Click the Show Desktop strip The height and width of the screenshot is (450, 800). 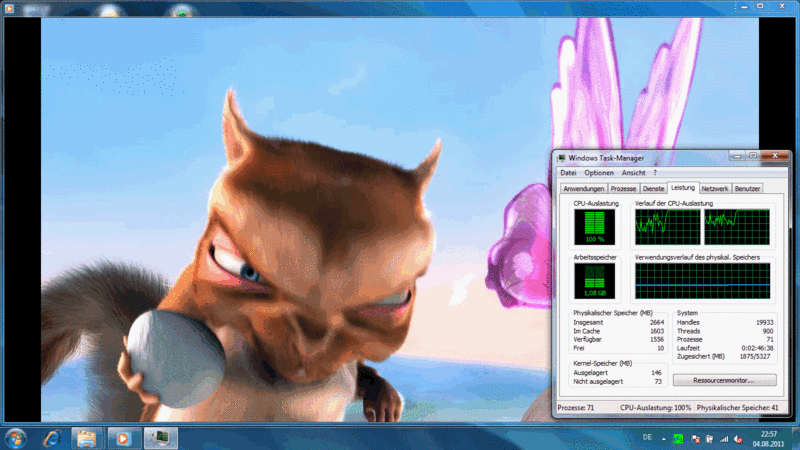click(795, 438)
